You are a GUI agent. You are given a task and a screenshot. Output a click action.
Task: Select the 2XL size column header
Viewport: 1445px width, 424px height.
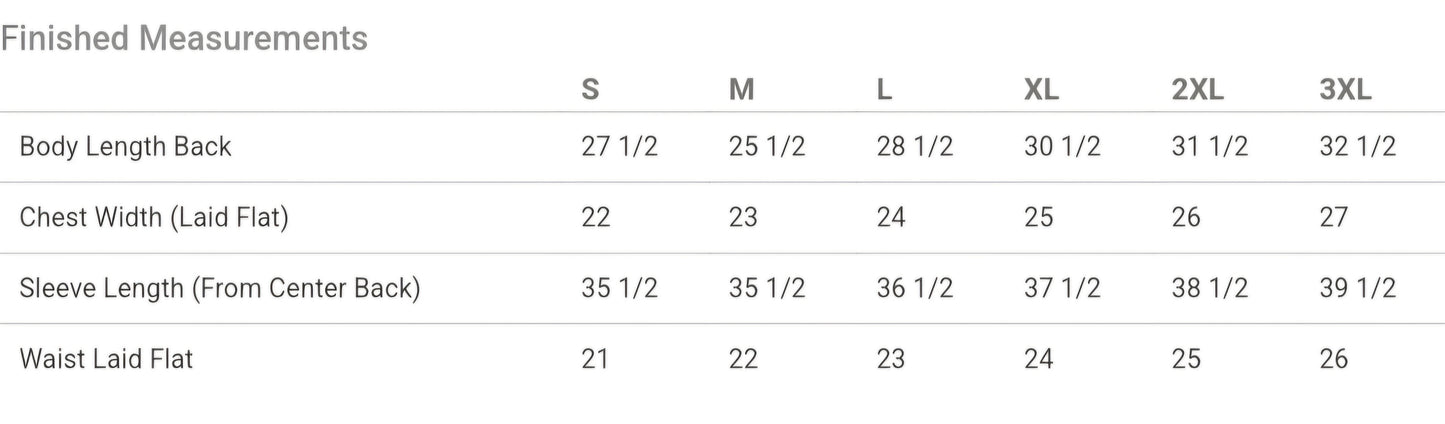tap(1197, 90)
